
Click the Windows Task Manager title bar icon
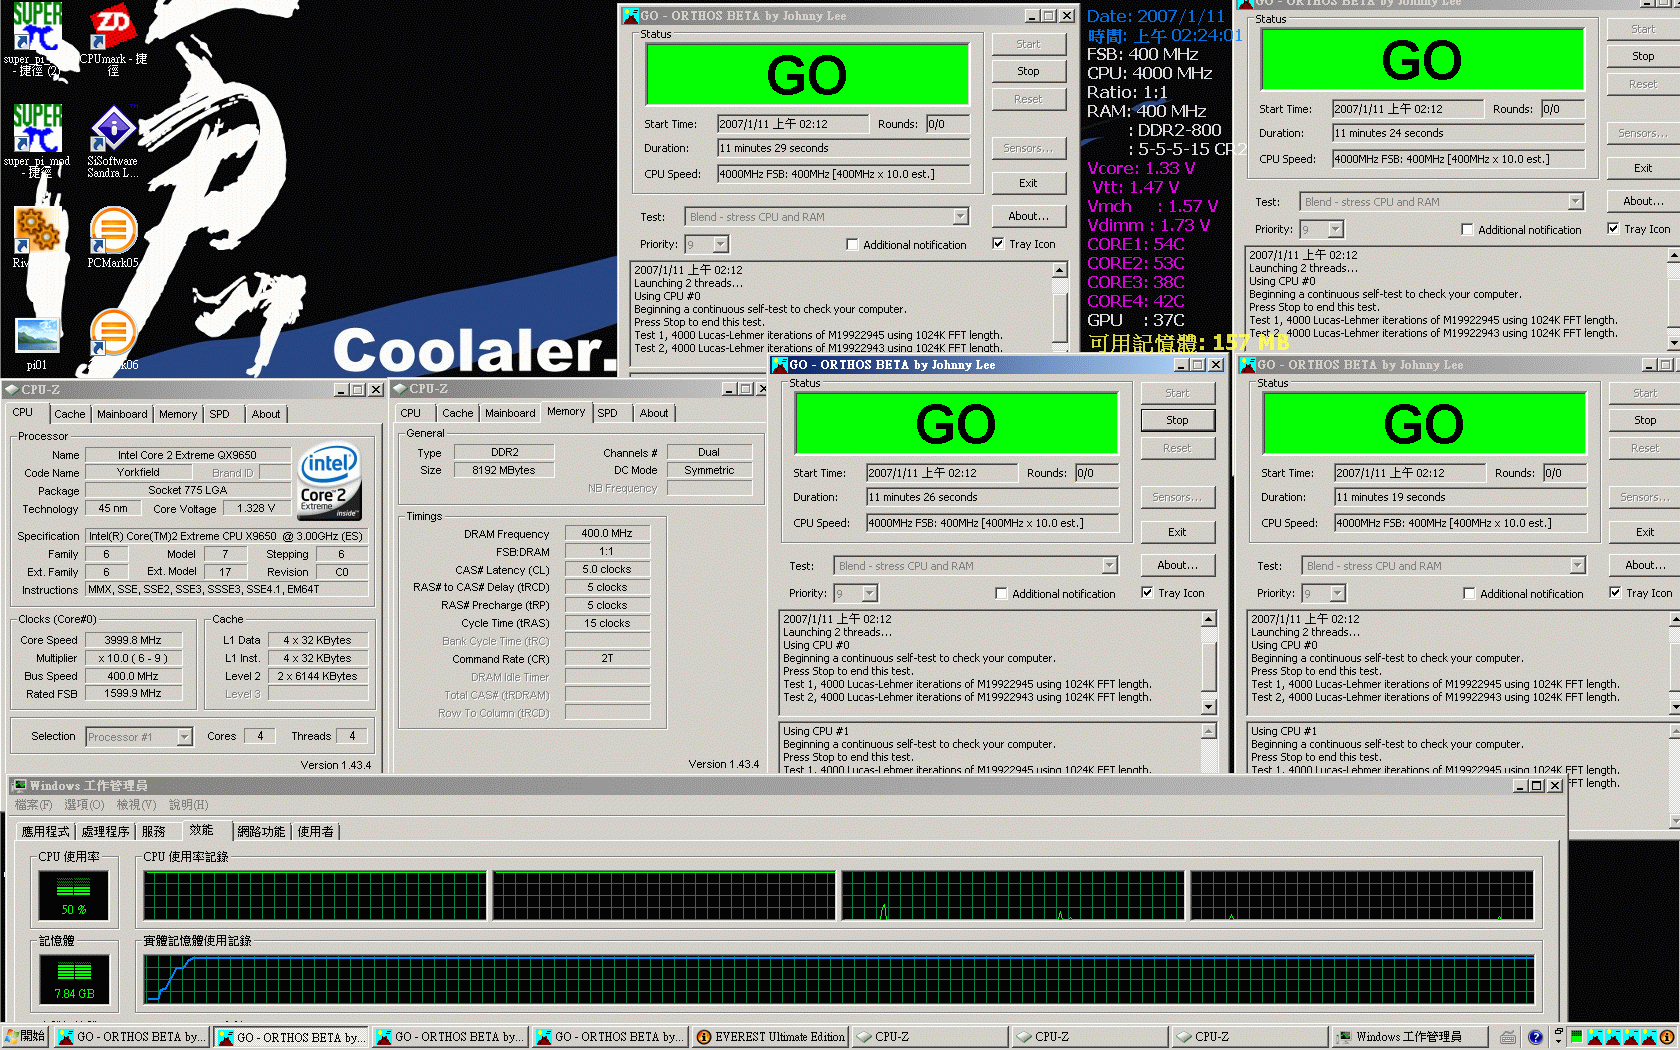coord(19,786)
